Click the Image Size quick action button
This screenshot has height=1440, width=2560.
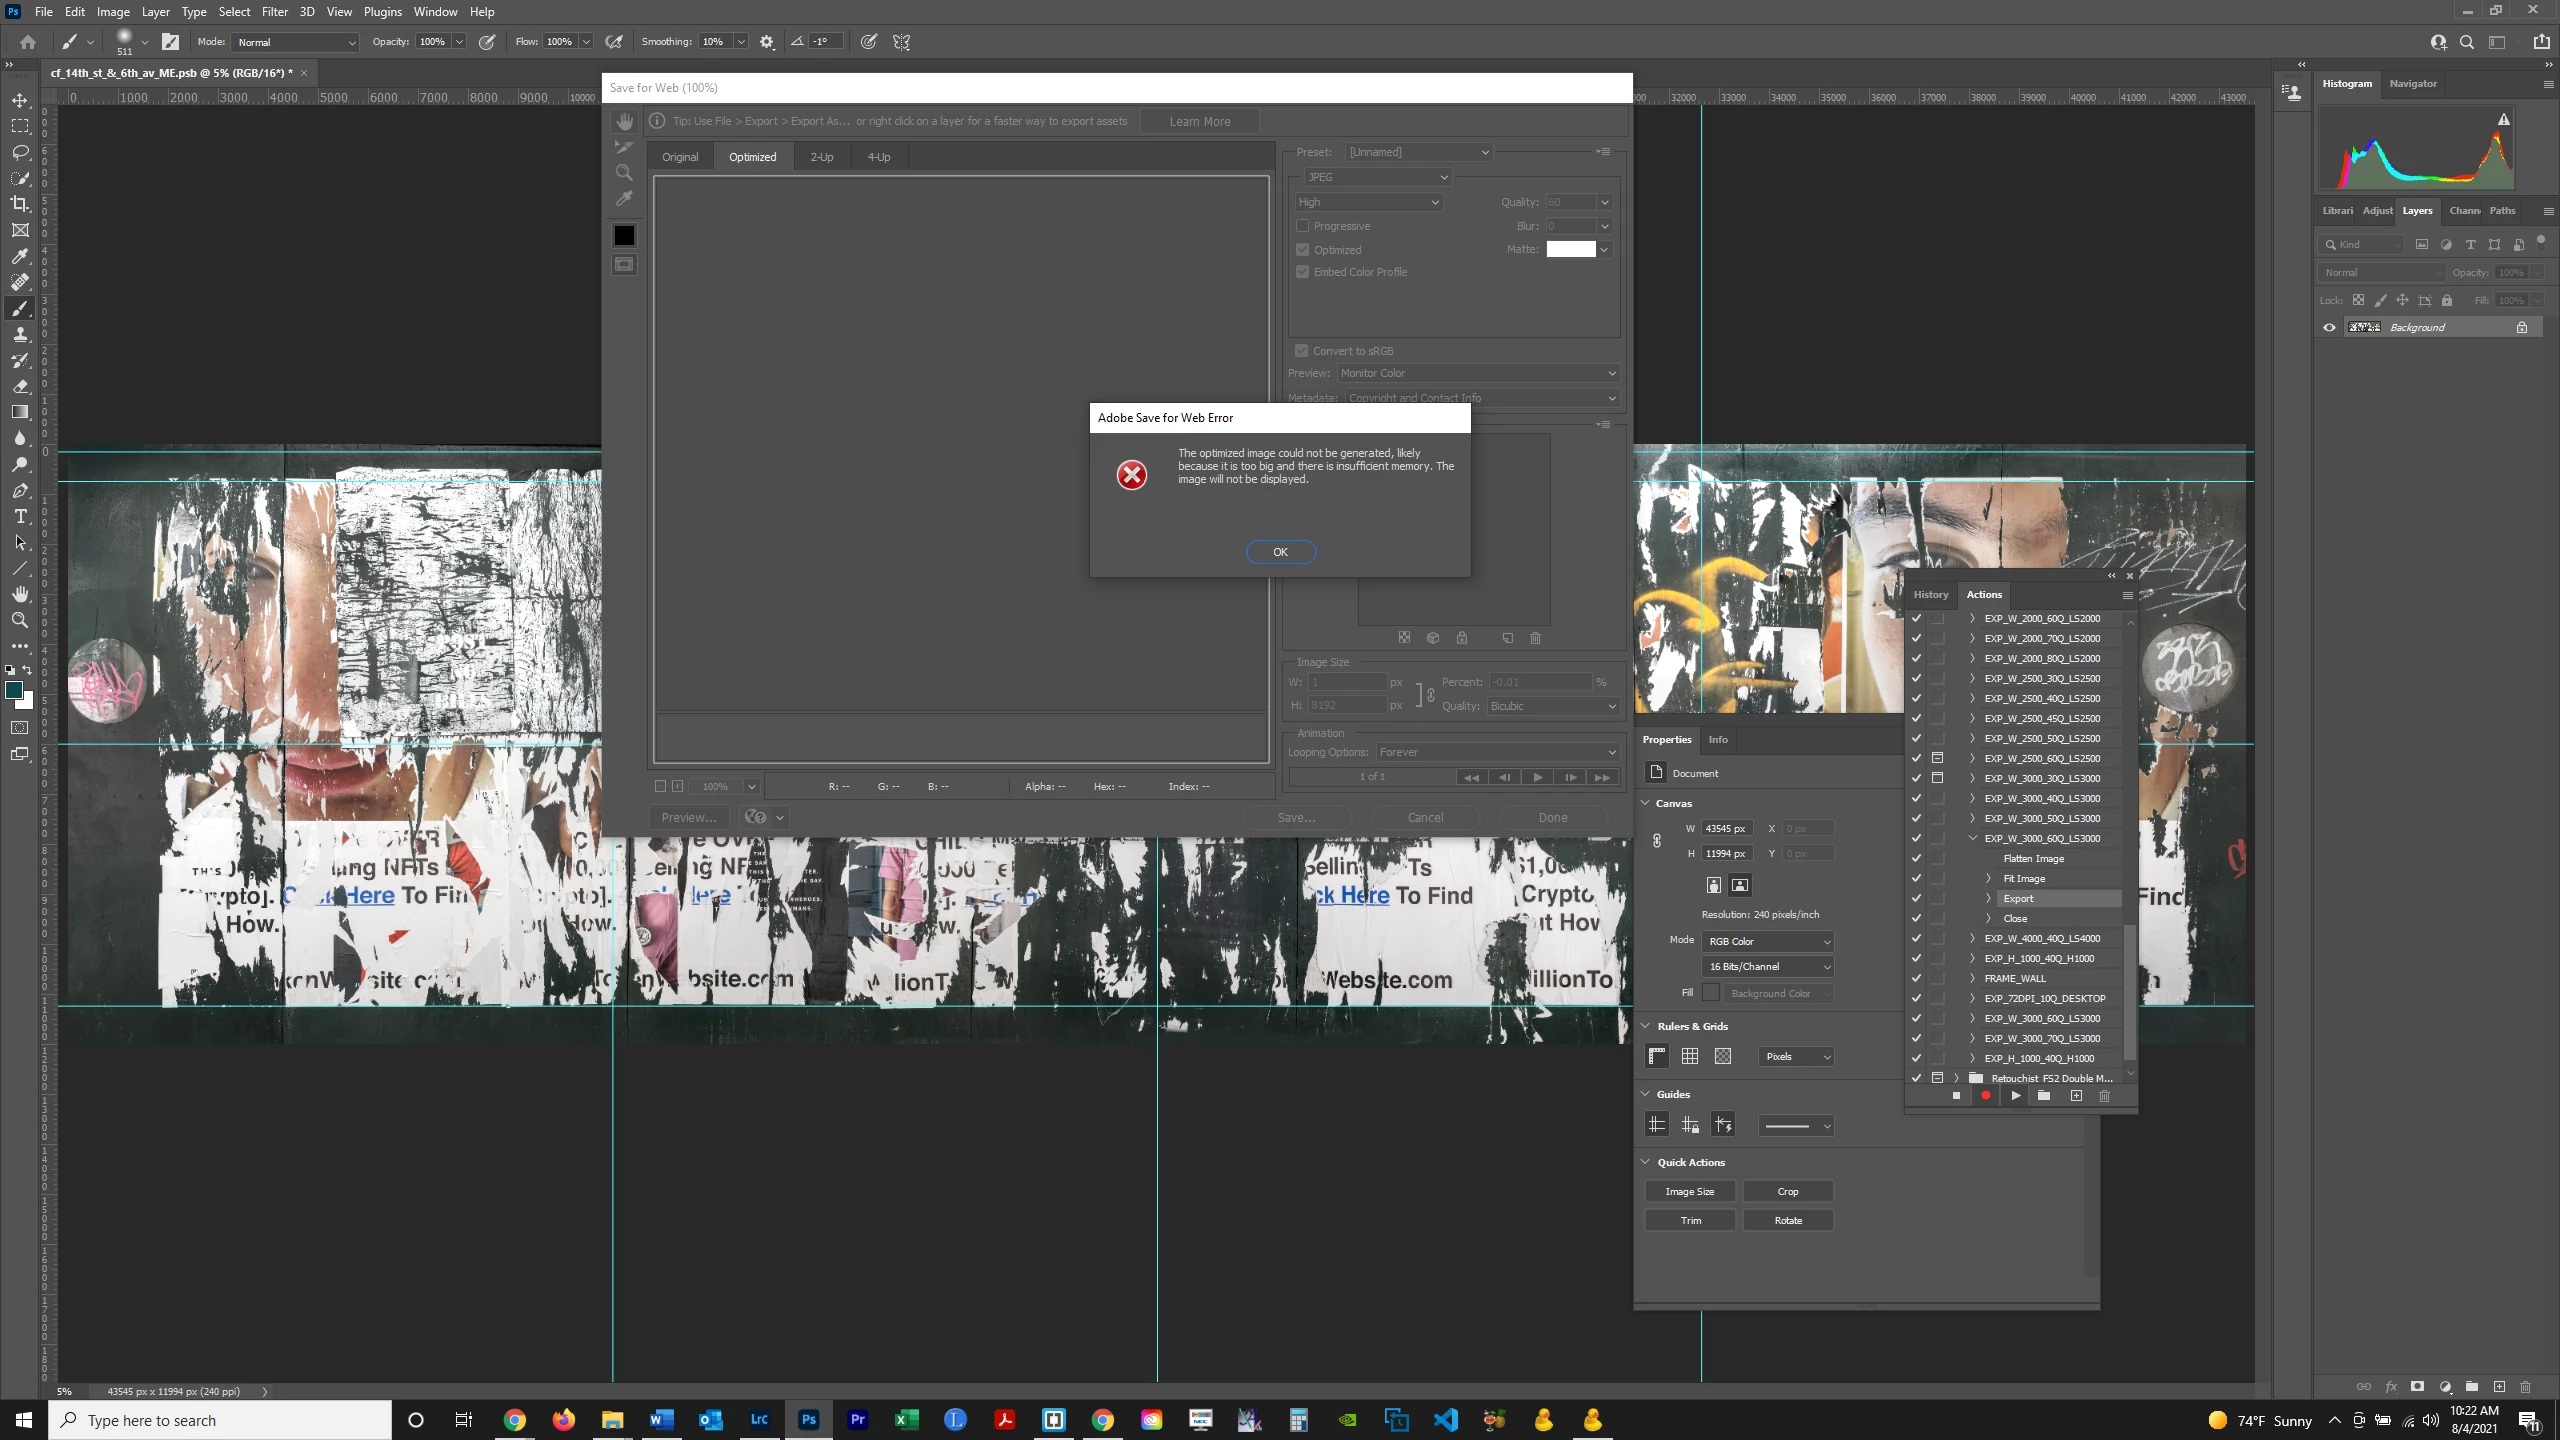click(1689, 1191)
